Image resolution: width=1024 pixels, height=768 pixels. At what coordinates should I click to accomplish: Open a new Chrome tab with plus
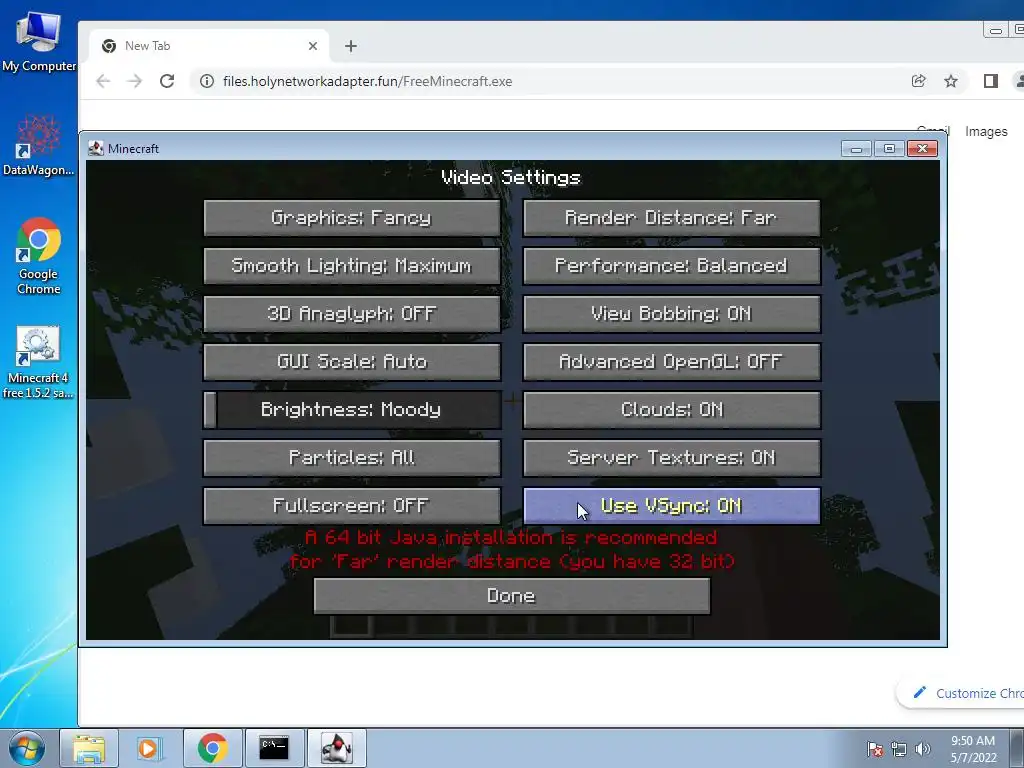(351, 46)
